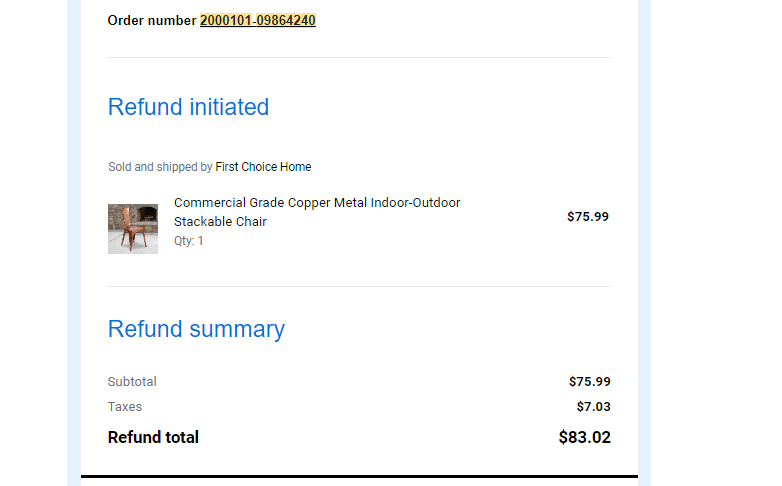Click the divider line under the order number
The height and width of the screenshot is (486, 782).
pos(359,57)
